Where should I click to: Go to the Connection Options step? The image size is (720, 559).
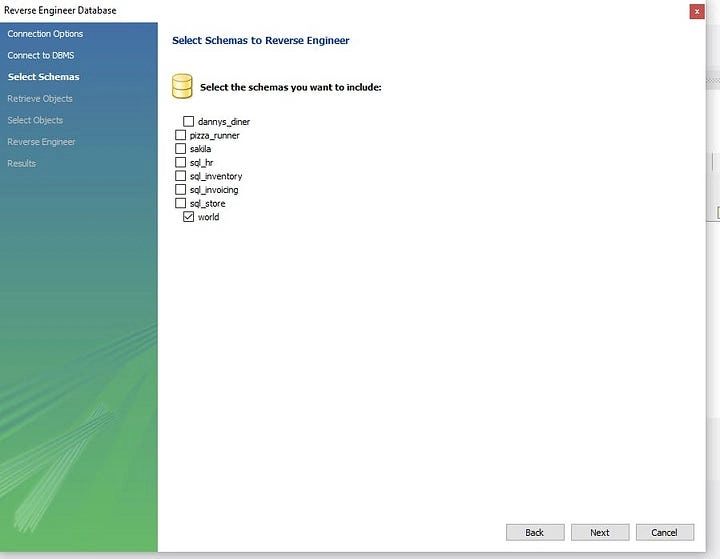pos(45,34)
